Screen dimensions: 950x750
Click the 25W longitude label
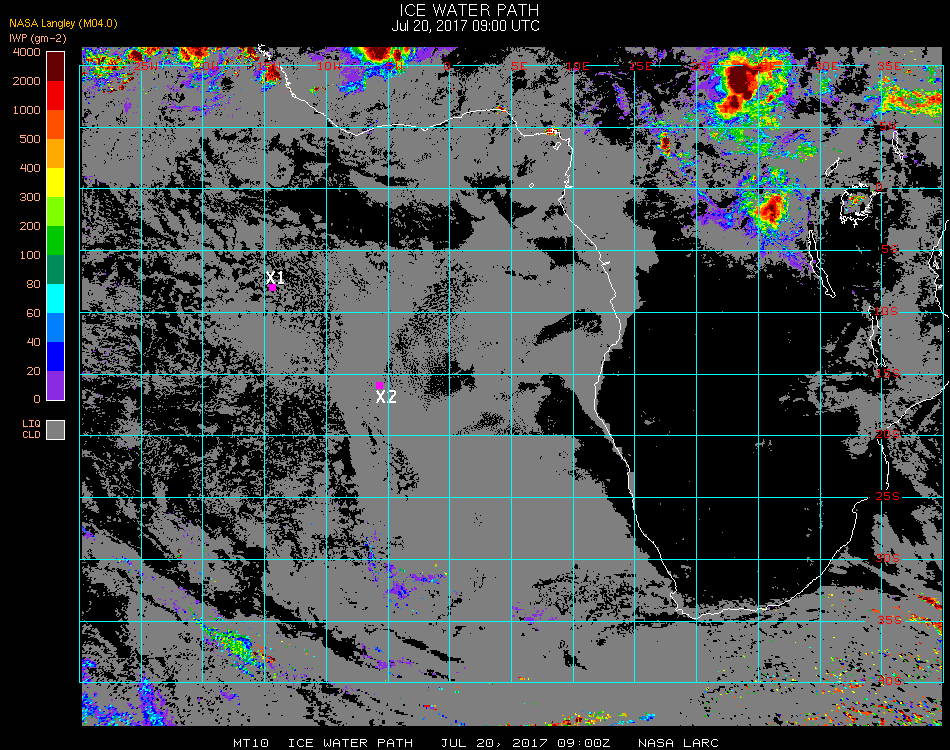pyautogui.click(x=145, y=66)
